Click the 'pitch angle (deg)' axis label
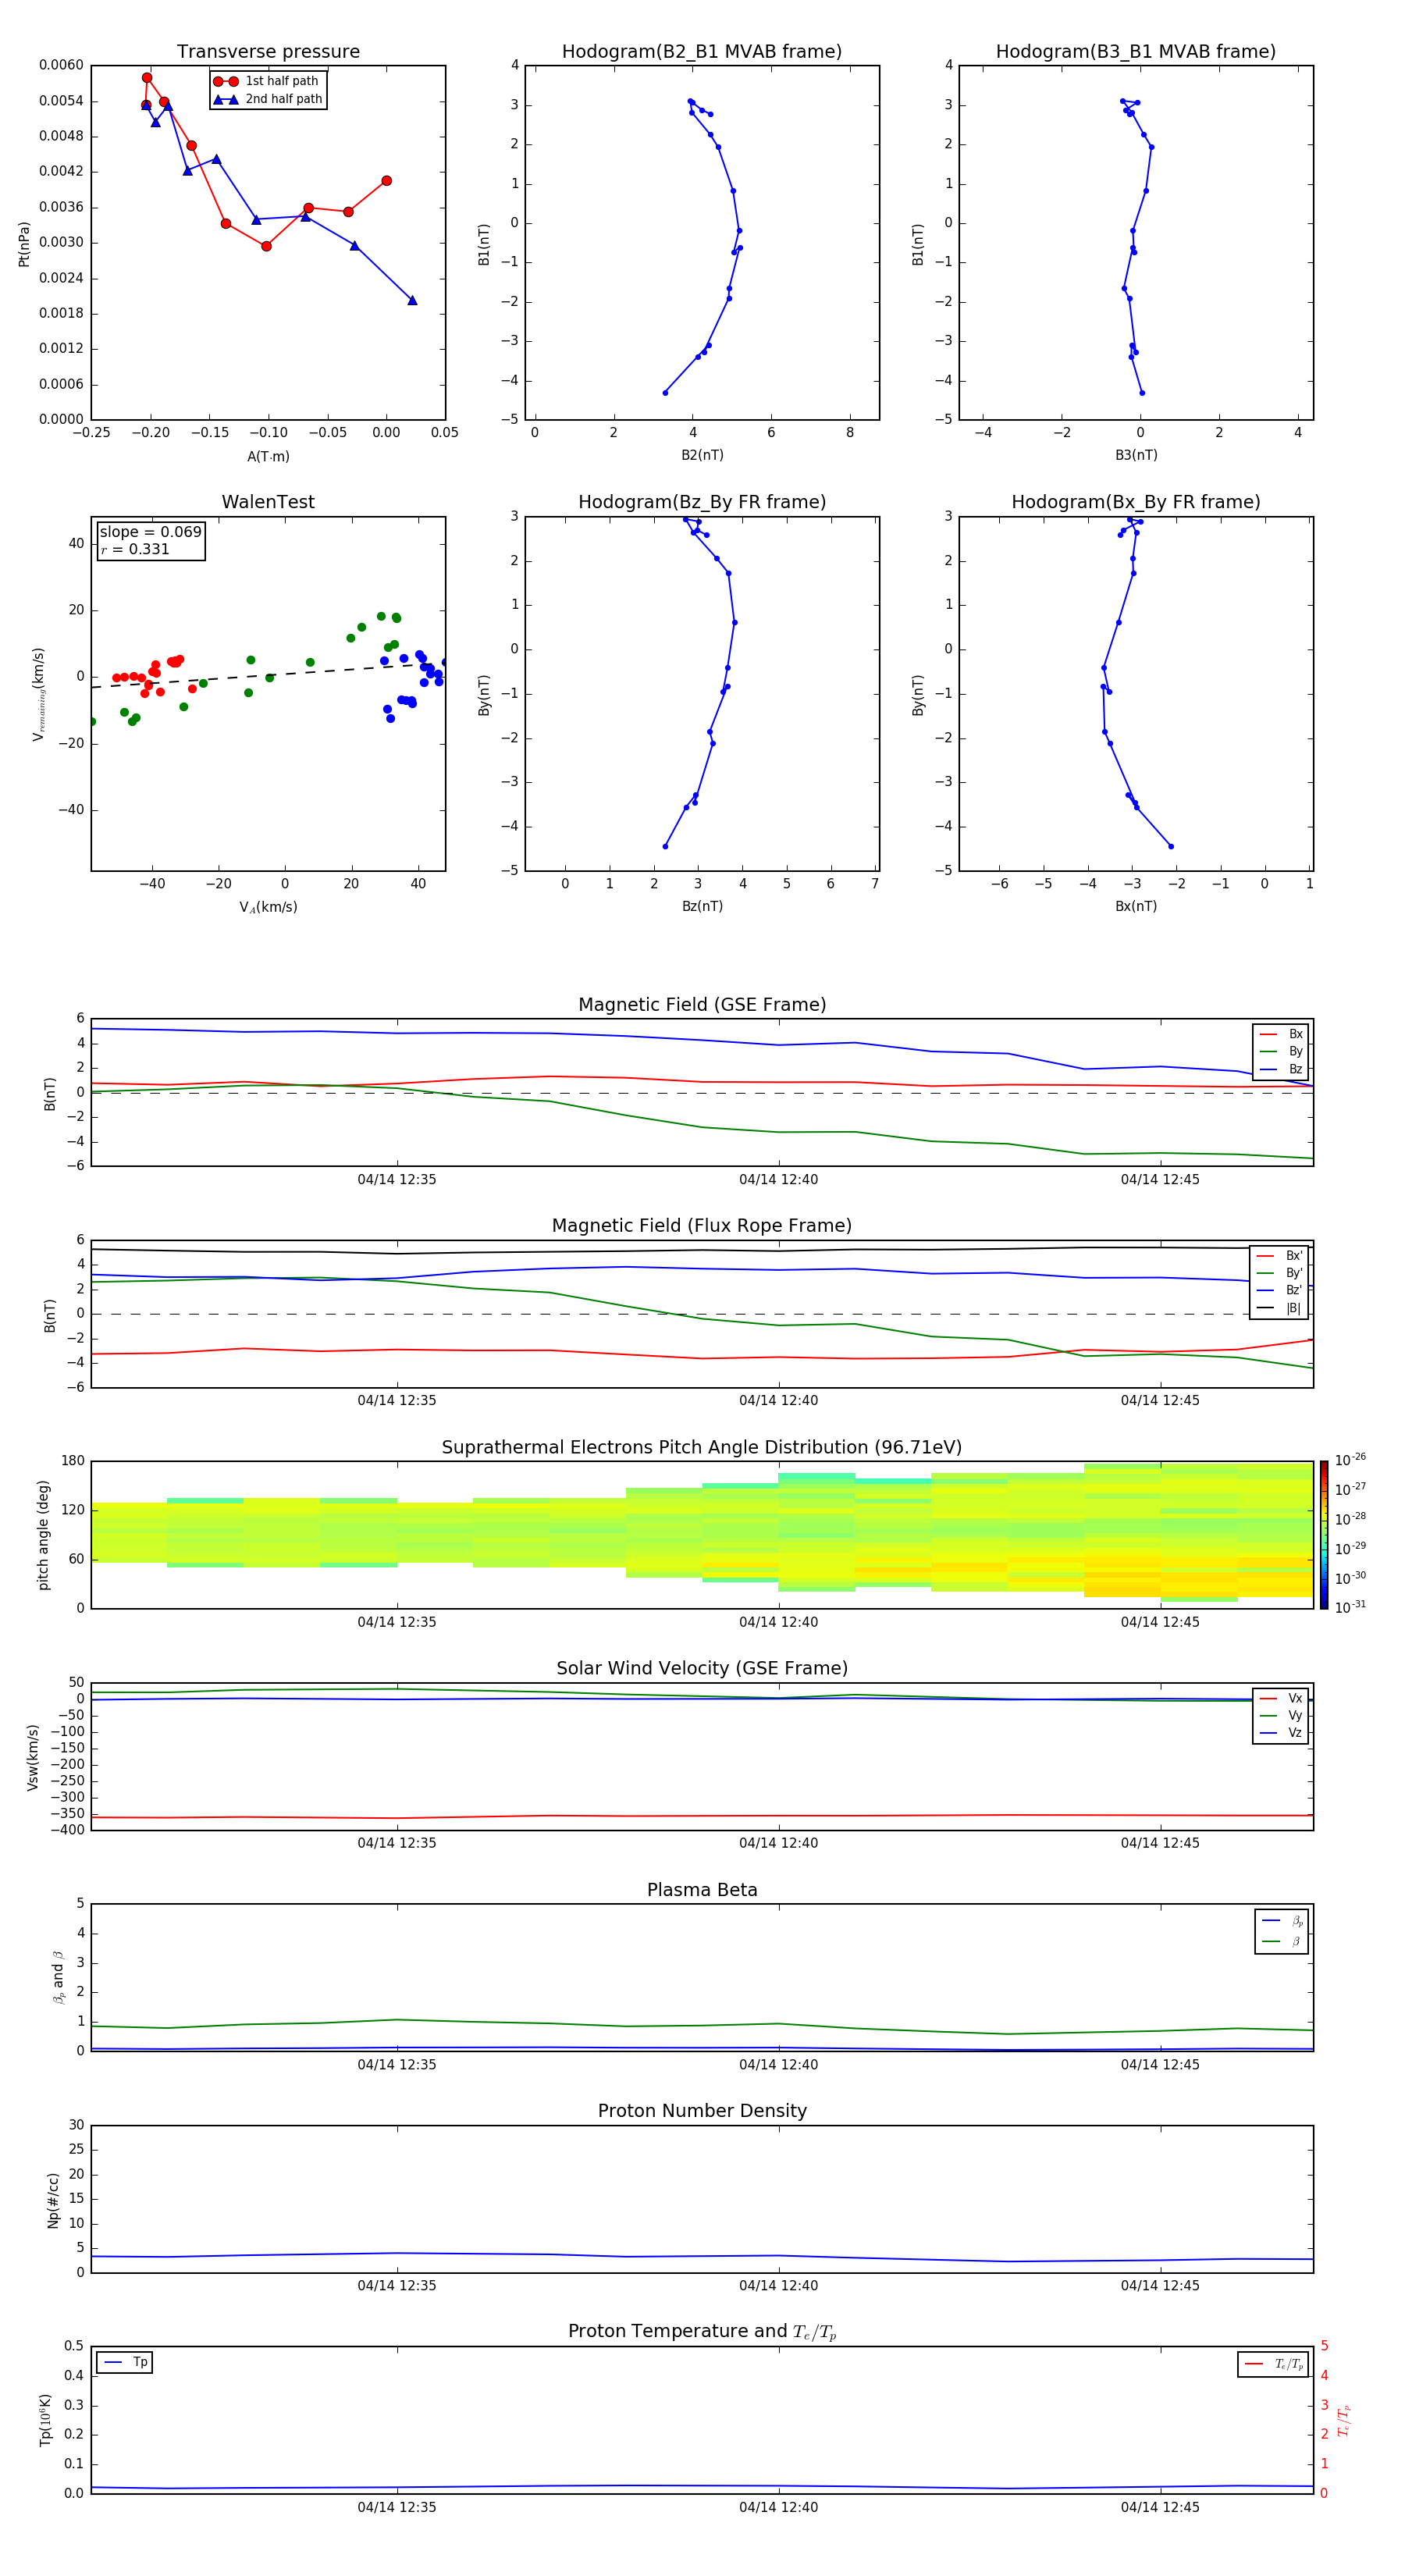Screen dimensions: 1405x2576 tap(43, 1535)
